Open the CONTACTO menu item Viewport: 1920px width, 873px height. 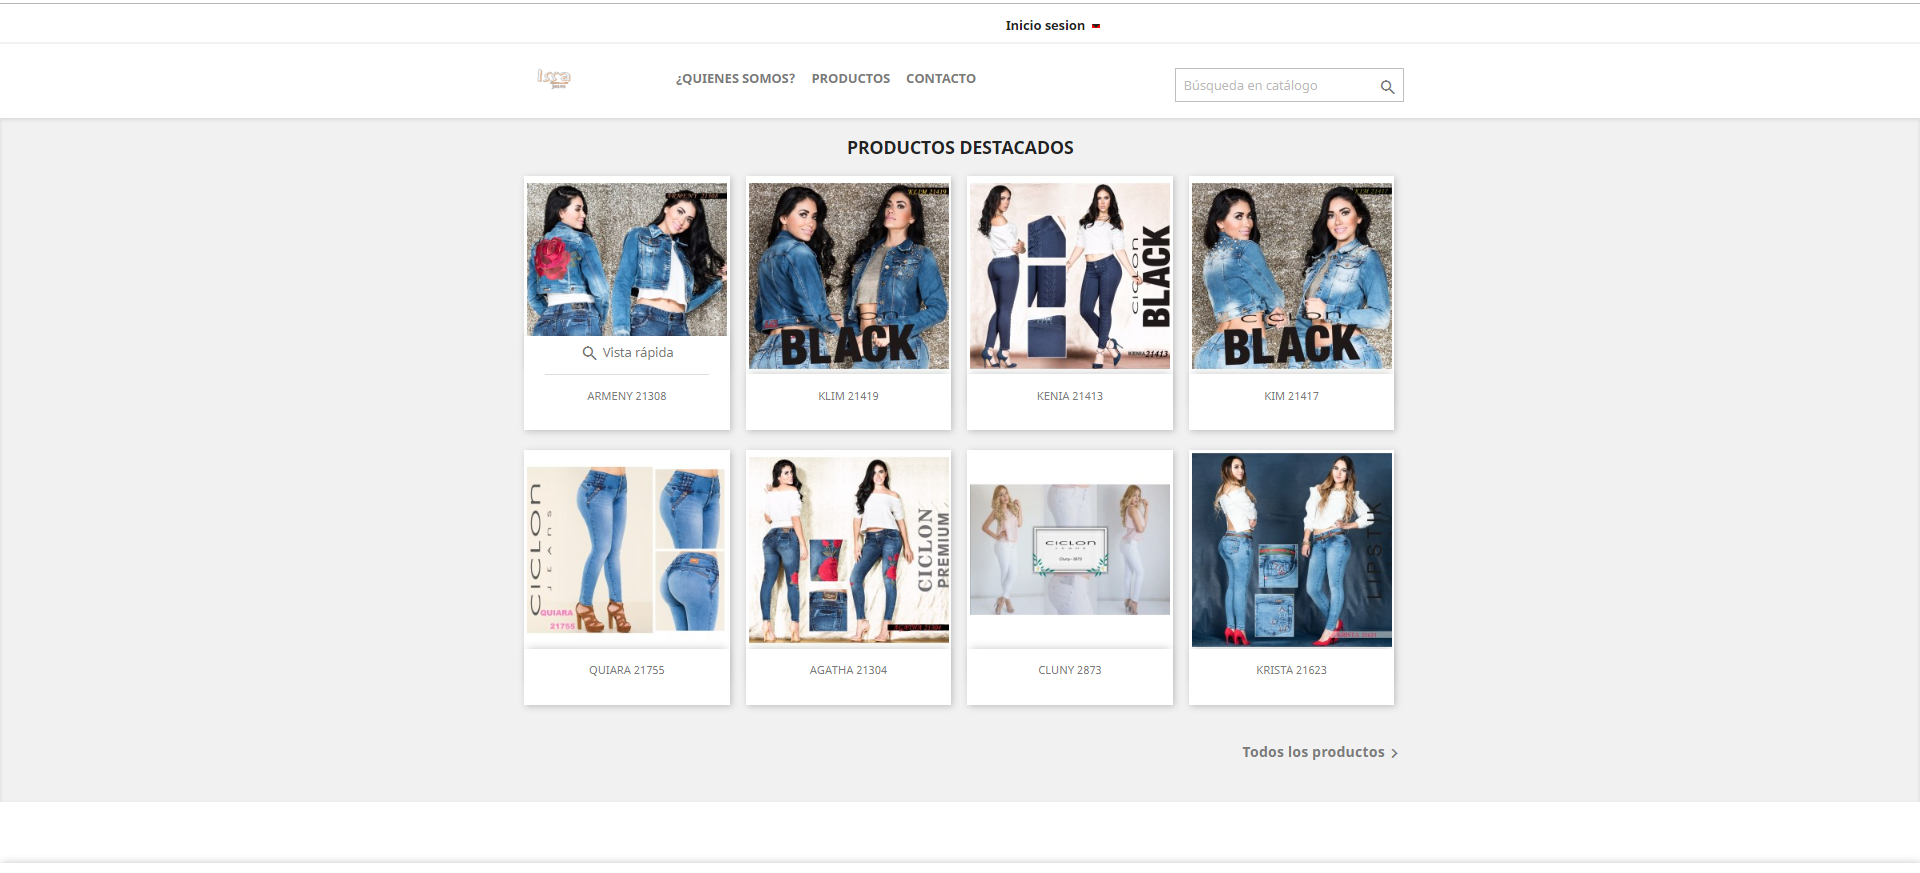[941, 79]
